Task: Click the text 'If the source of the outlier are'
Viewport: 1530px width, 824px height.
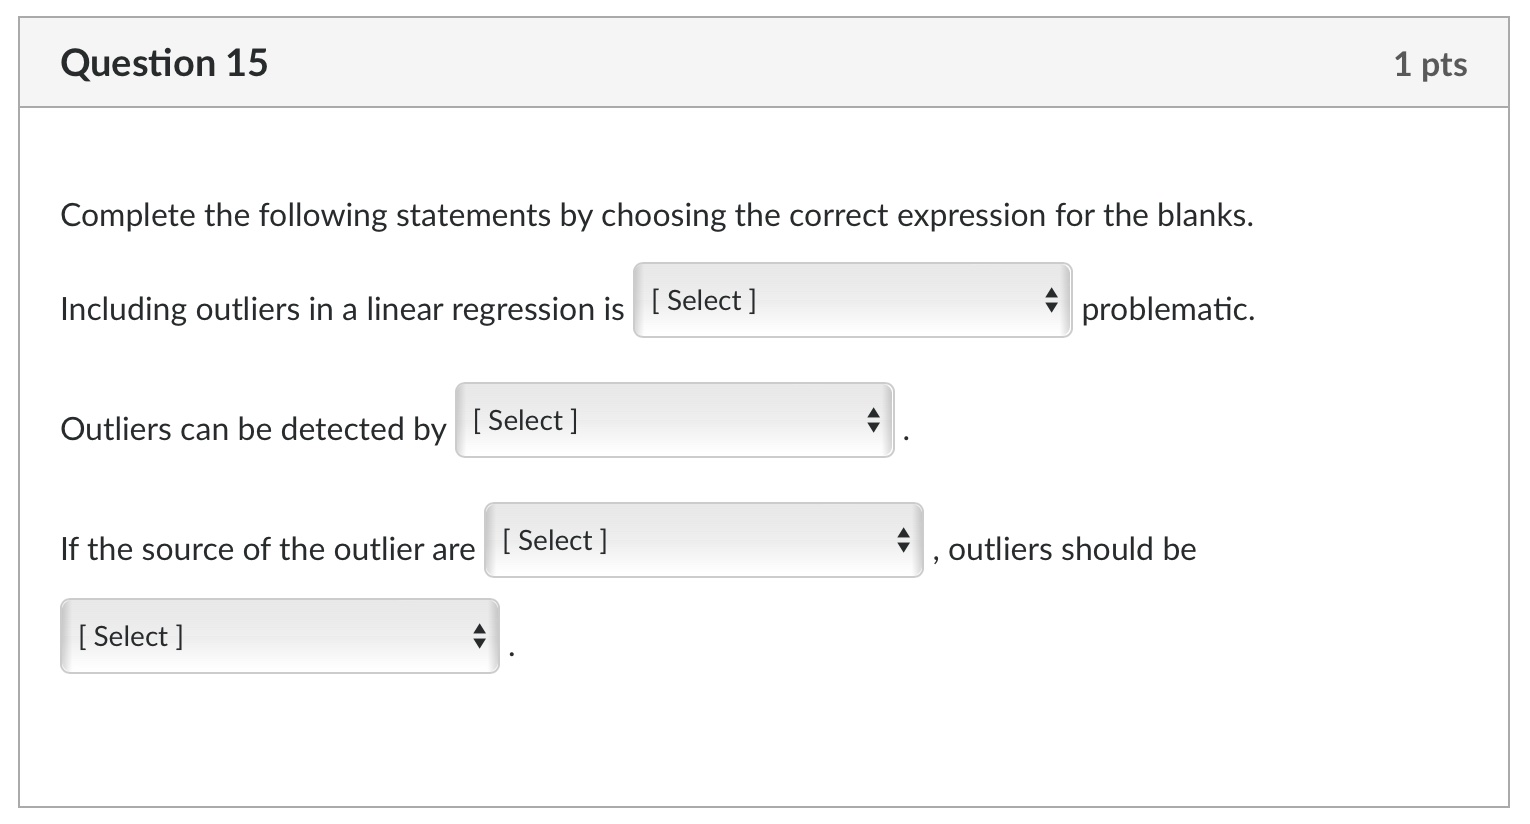Action: tap(267, 549)
